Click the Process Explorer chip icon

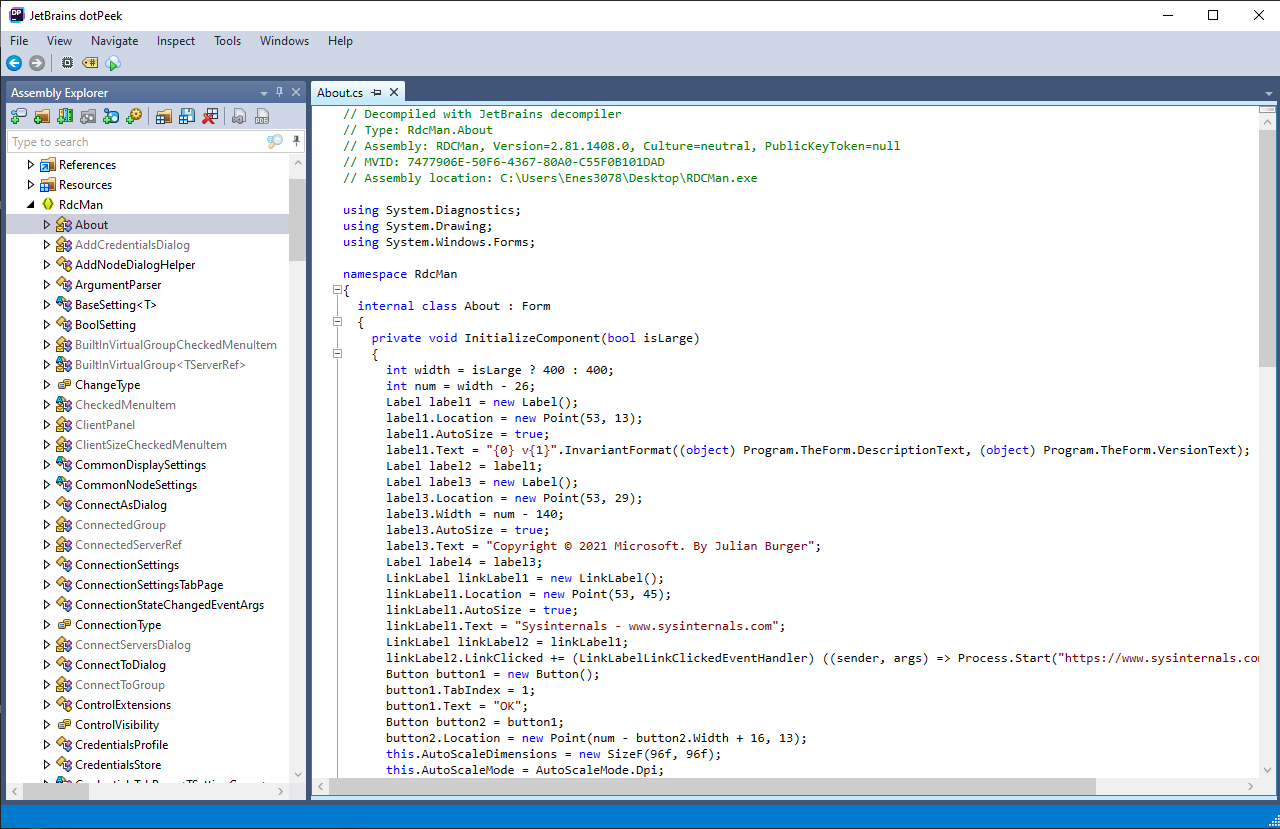tap(67, 63)
